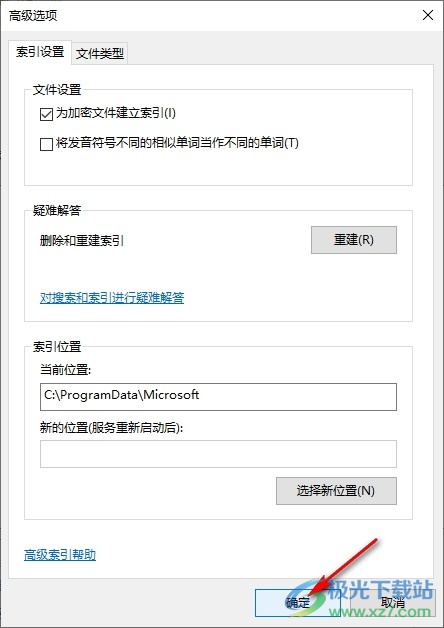Click the 疑难解答 group heading
The image size is (444, 628).
point(57,210)
